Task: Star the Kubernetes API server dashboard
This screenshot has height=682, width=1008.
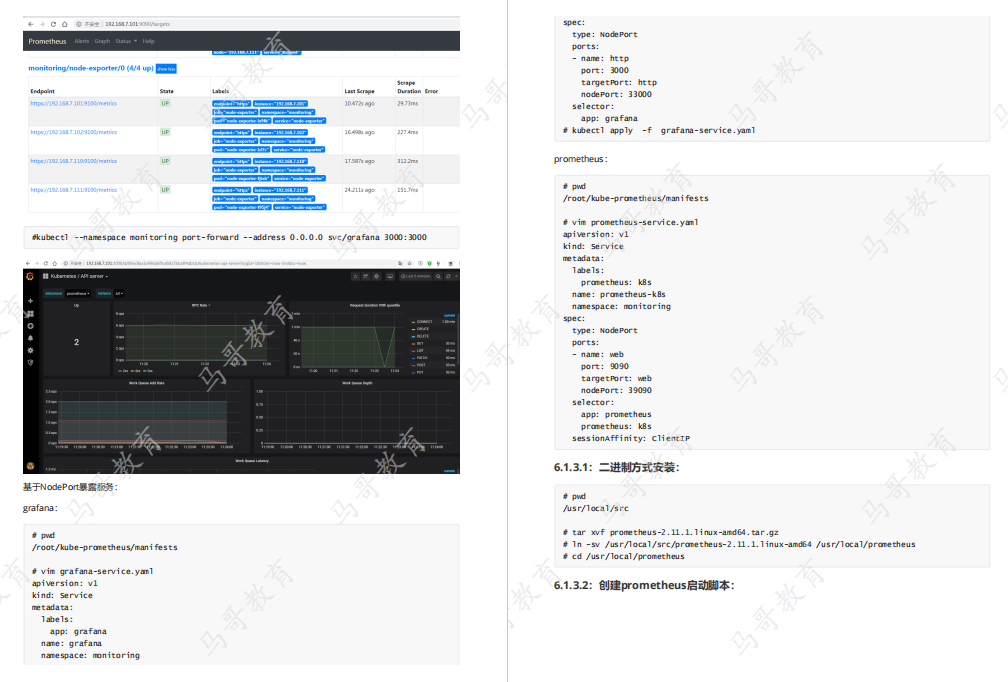Action: coord(354,276)
